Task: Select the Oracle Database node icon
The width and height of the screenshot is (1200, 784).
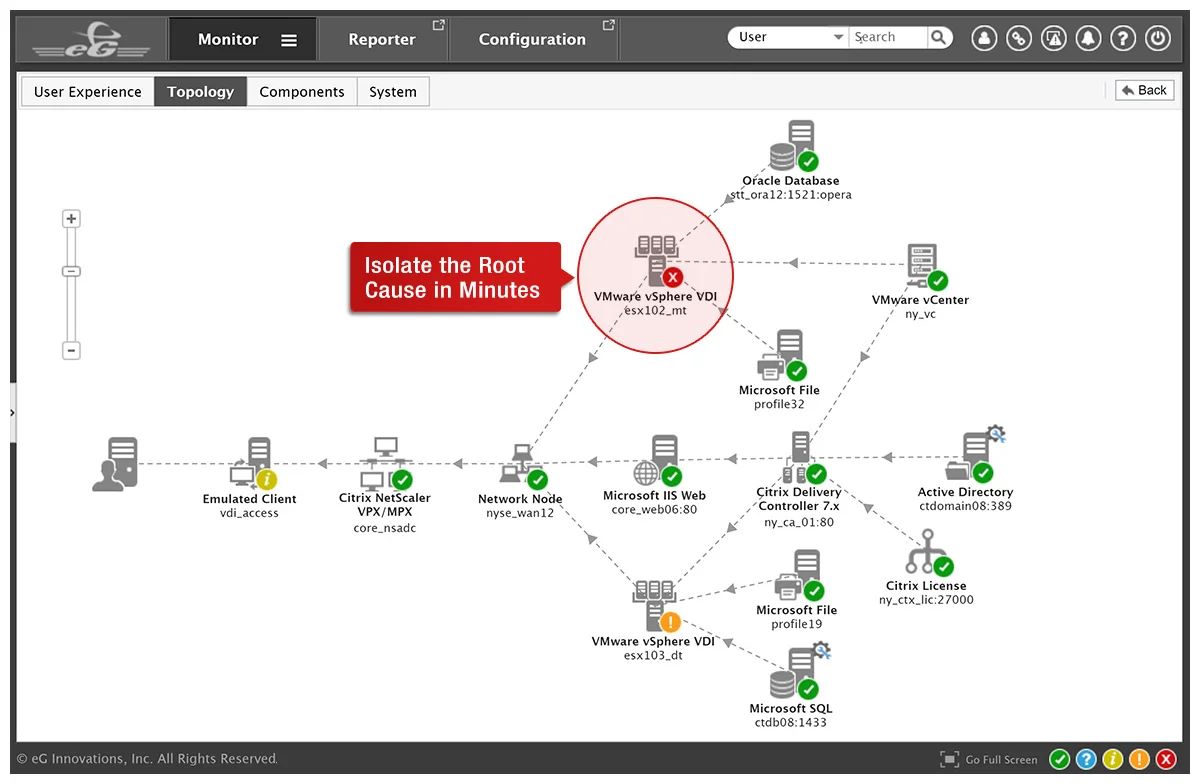Action: click(792, 147)
